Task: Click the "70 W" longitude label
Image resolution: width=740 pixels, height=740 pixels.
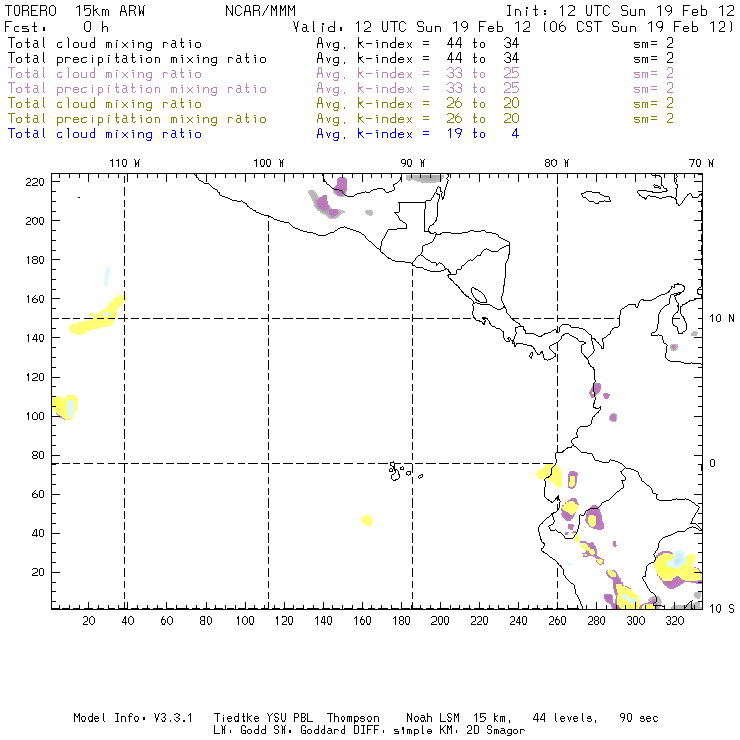Action: (701, 163)
